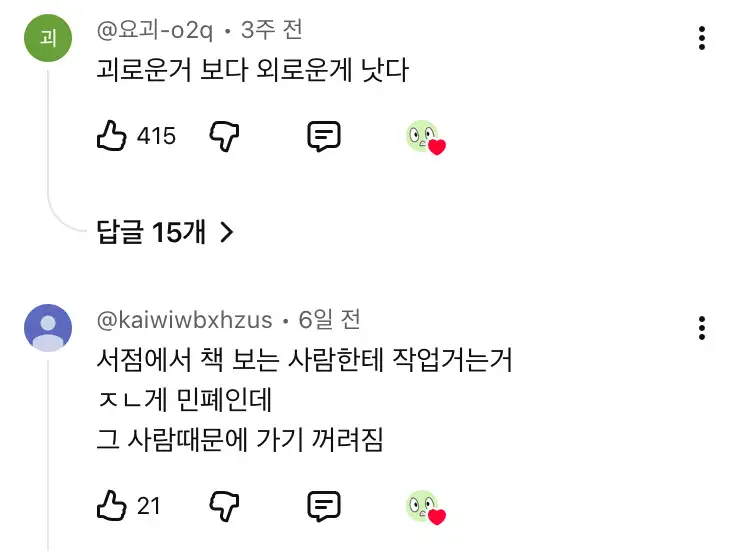The image size is (750, 551).
Task: Open the @kaiwiwbxhzus channel link
Action: [184, 320]
